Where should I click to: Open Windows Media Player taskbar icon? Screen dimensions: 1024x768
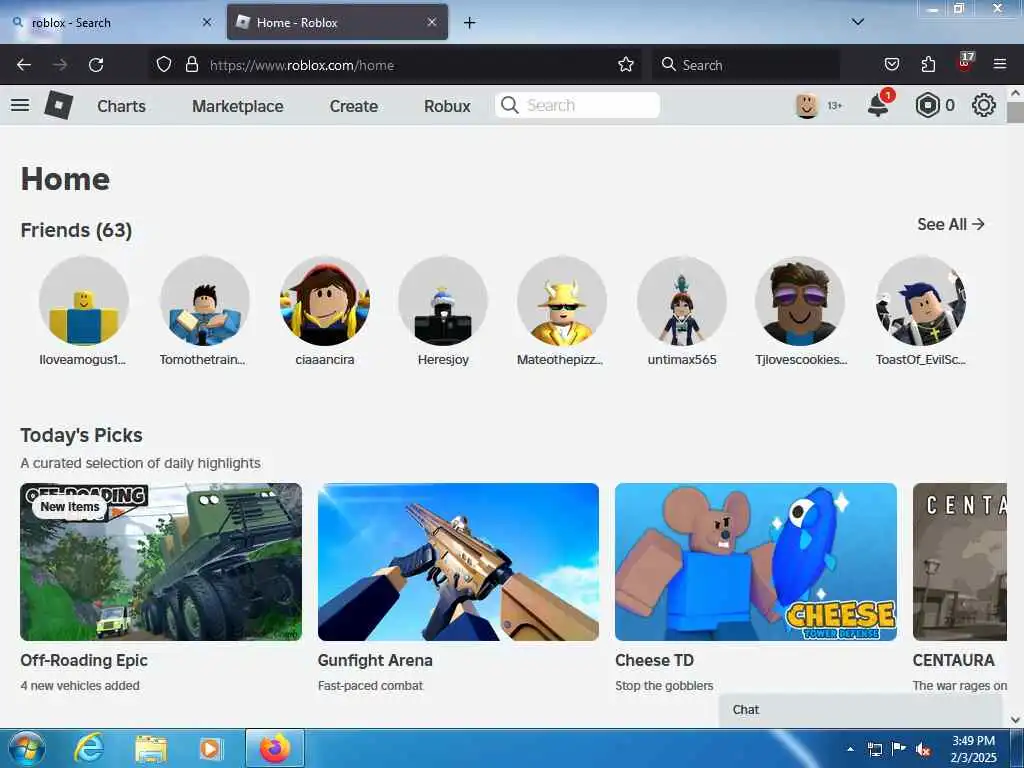point(210,749)
